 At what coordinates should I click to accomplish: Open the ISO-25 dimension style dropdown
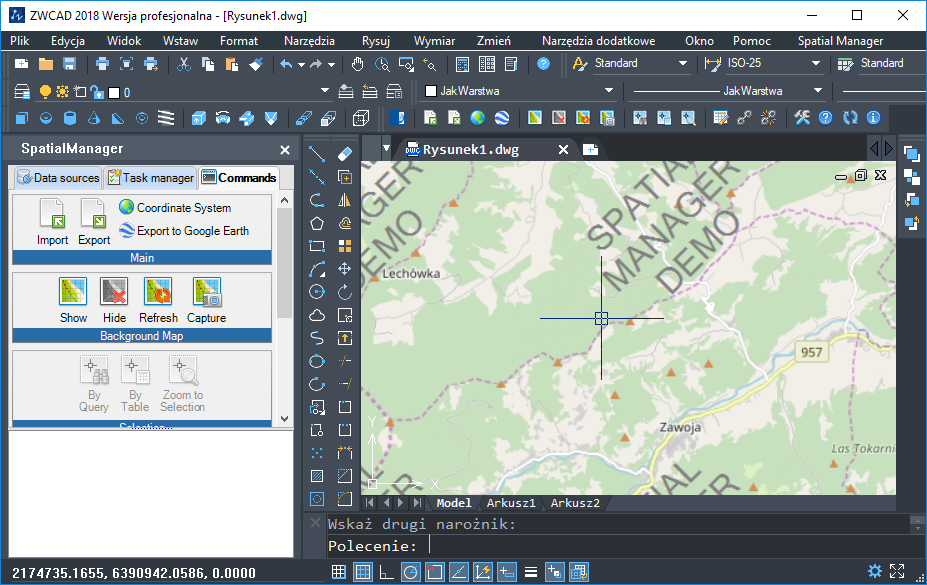tap(816, 63)
